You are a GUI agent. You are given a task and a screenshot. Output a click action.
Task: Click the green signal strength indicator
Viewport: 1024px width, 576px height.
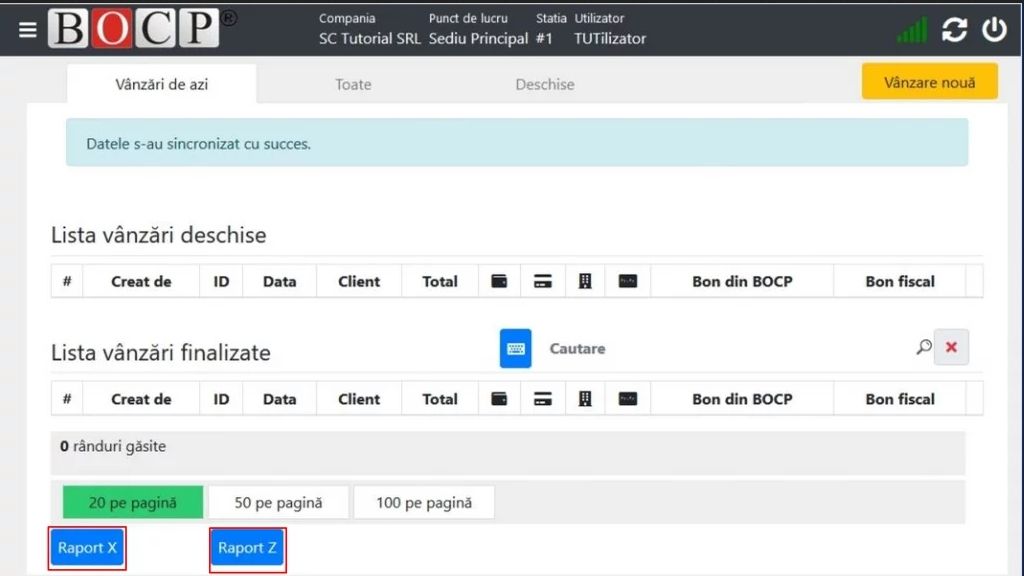pyautogui.click(x=912, y=30)
